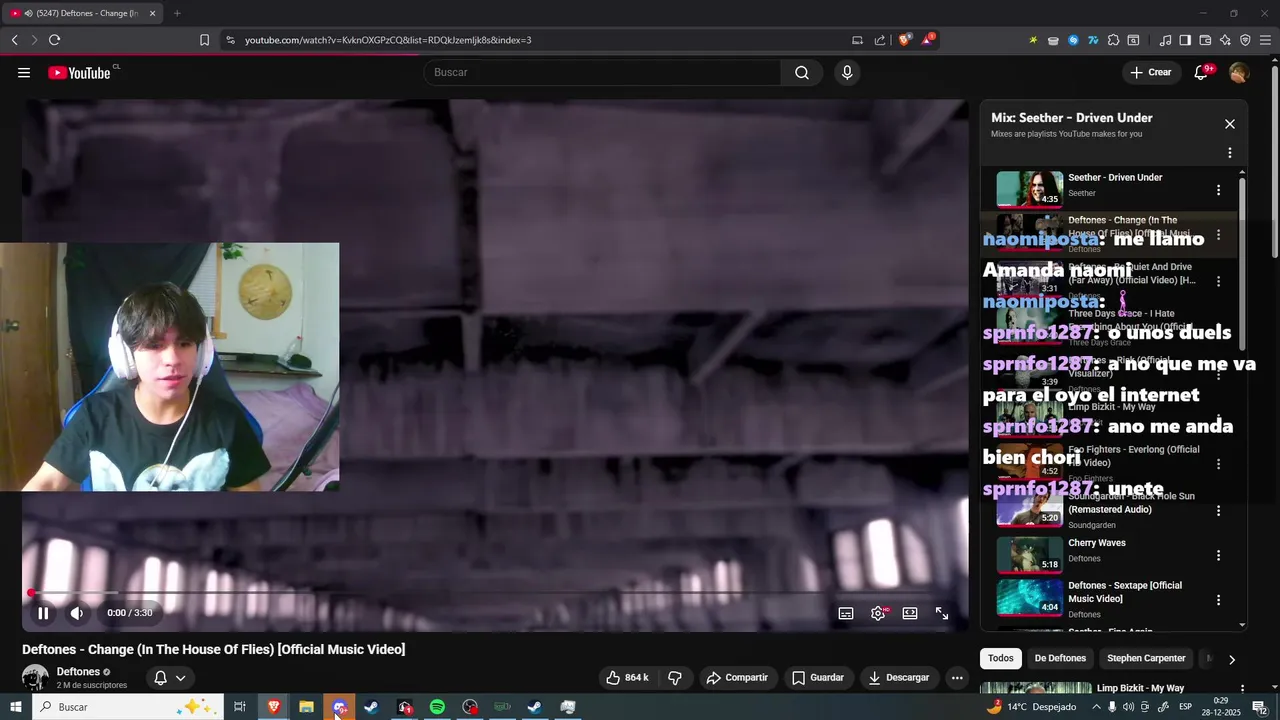Screen dimensions: 1280x720
Task: Dislike the video
Action: (x=675, y=677)
